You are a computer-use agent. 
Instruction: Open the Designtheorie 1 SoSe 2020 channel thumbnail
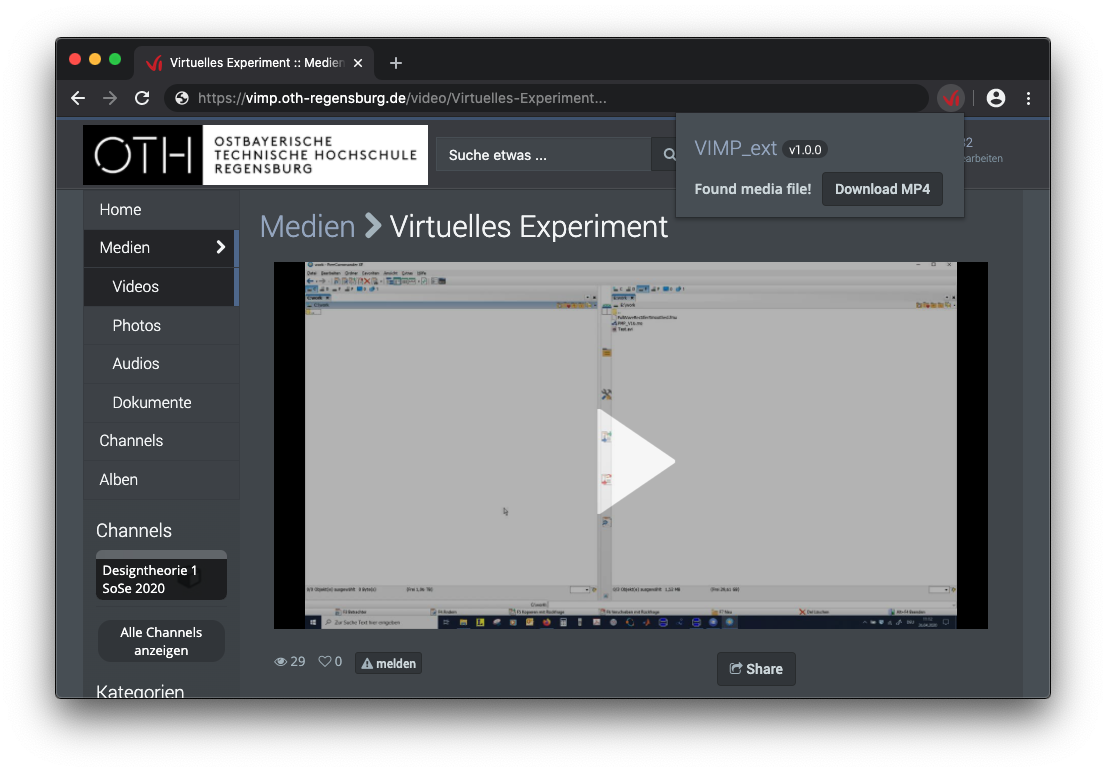pos(161,578)
